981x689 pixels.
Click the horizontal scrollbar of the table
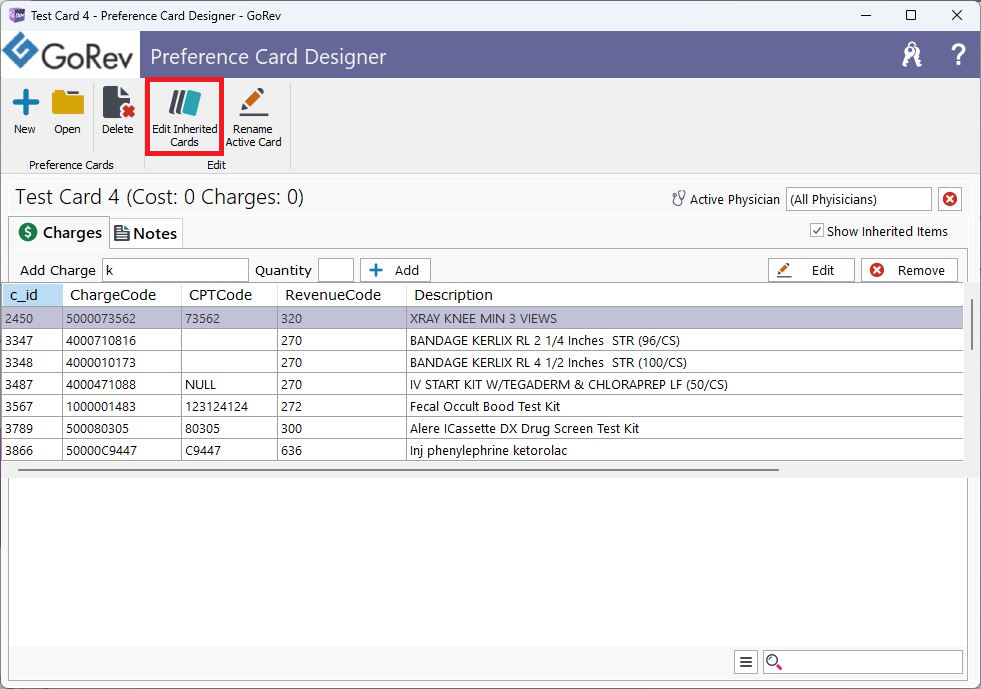click(x=398, y=469)
